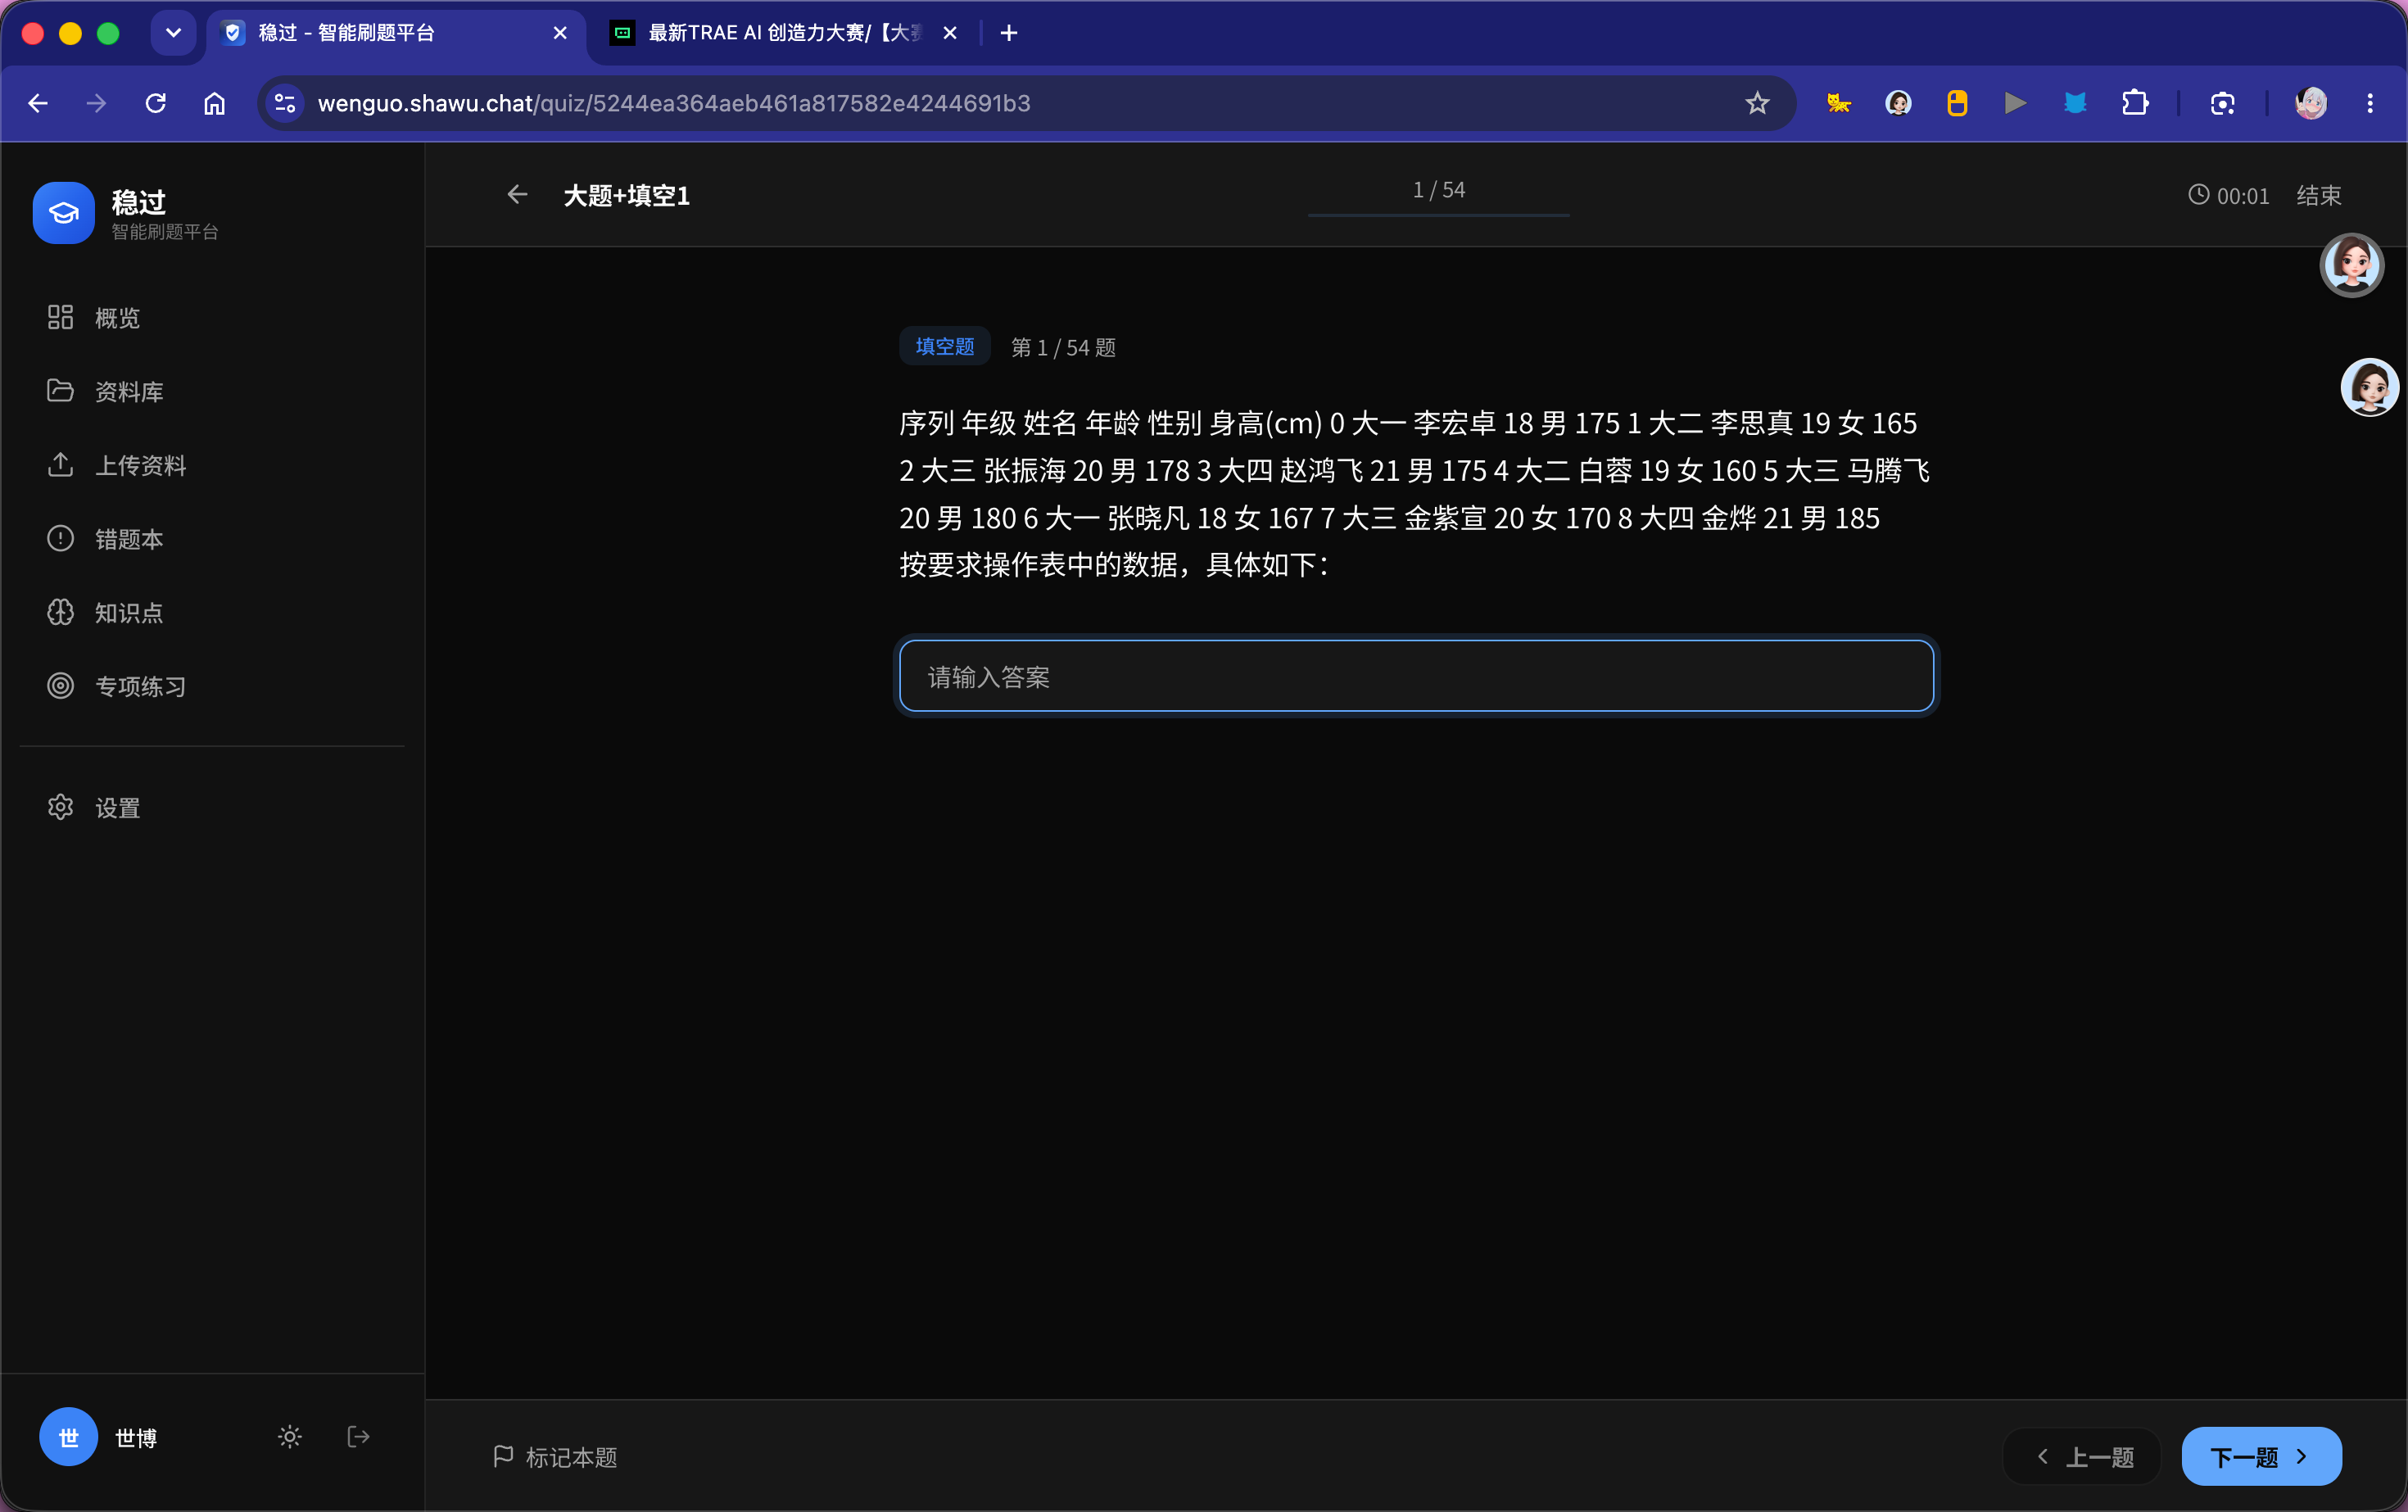Open the extensions puzzle-piece menu

[2134, 103]
